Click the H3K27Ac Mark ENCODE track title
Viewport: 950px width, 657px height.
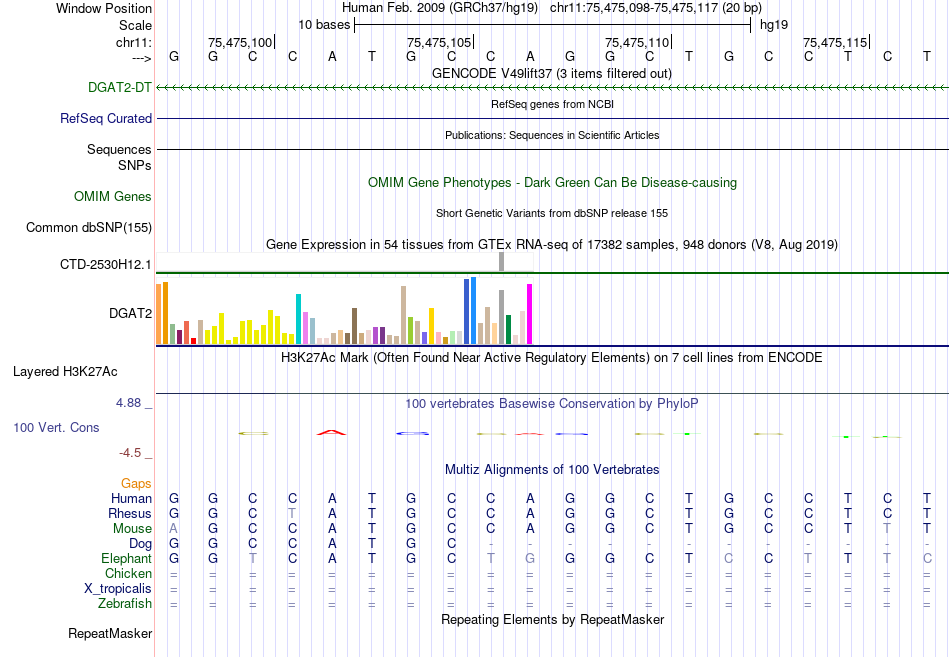[552, 358]
